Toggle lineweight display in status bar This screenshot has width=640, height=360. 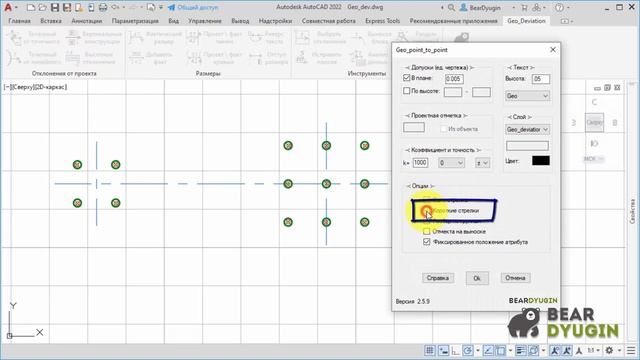click(x=520, y=350)
